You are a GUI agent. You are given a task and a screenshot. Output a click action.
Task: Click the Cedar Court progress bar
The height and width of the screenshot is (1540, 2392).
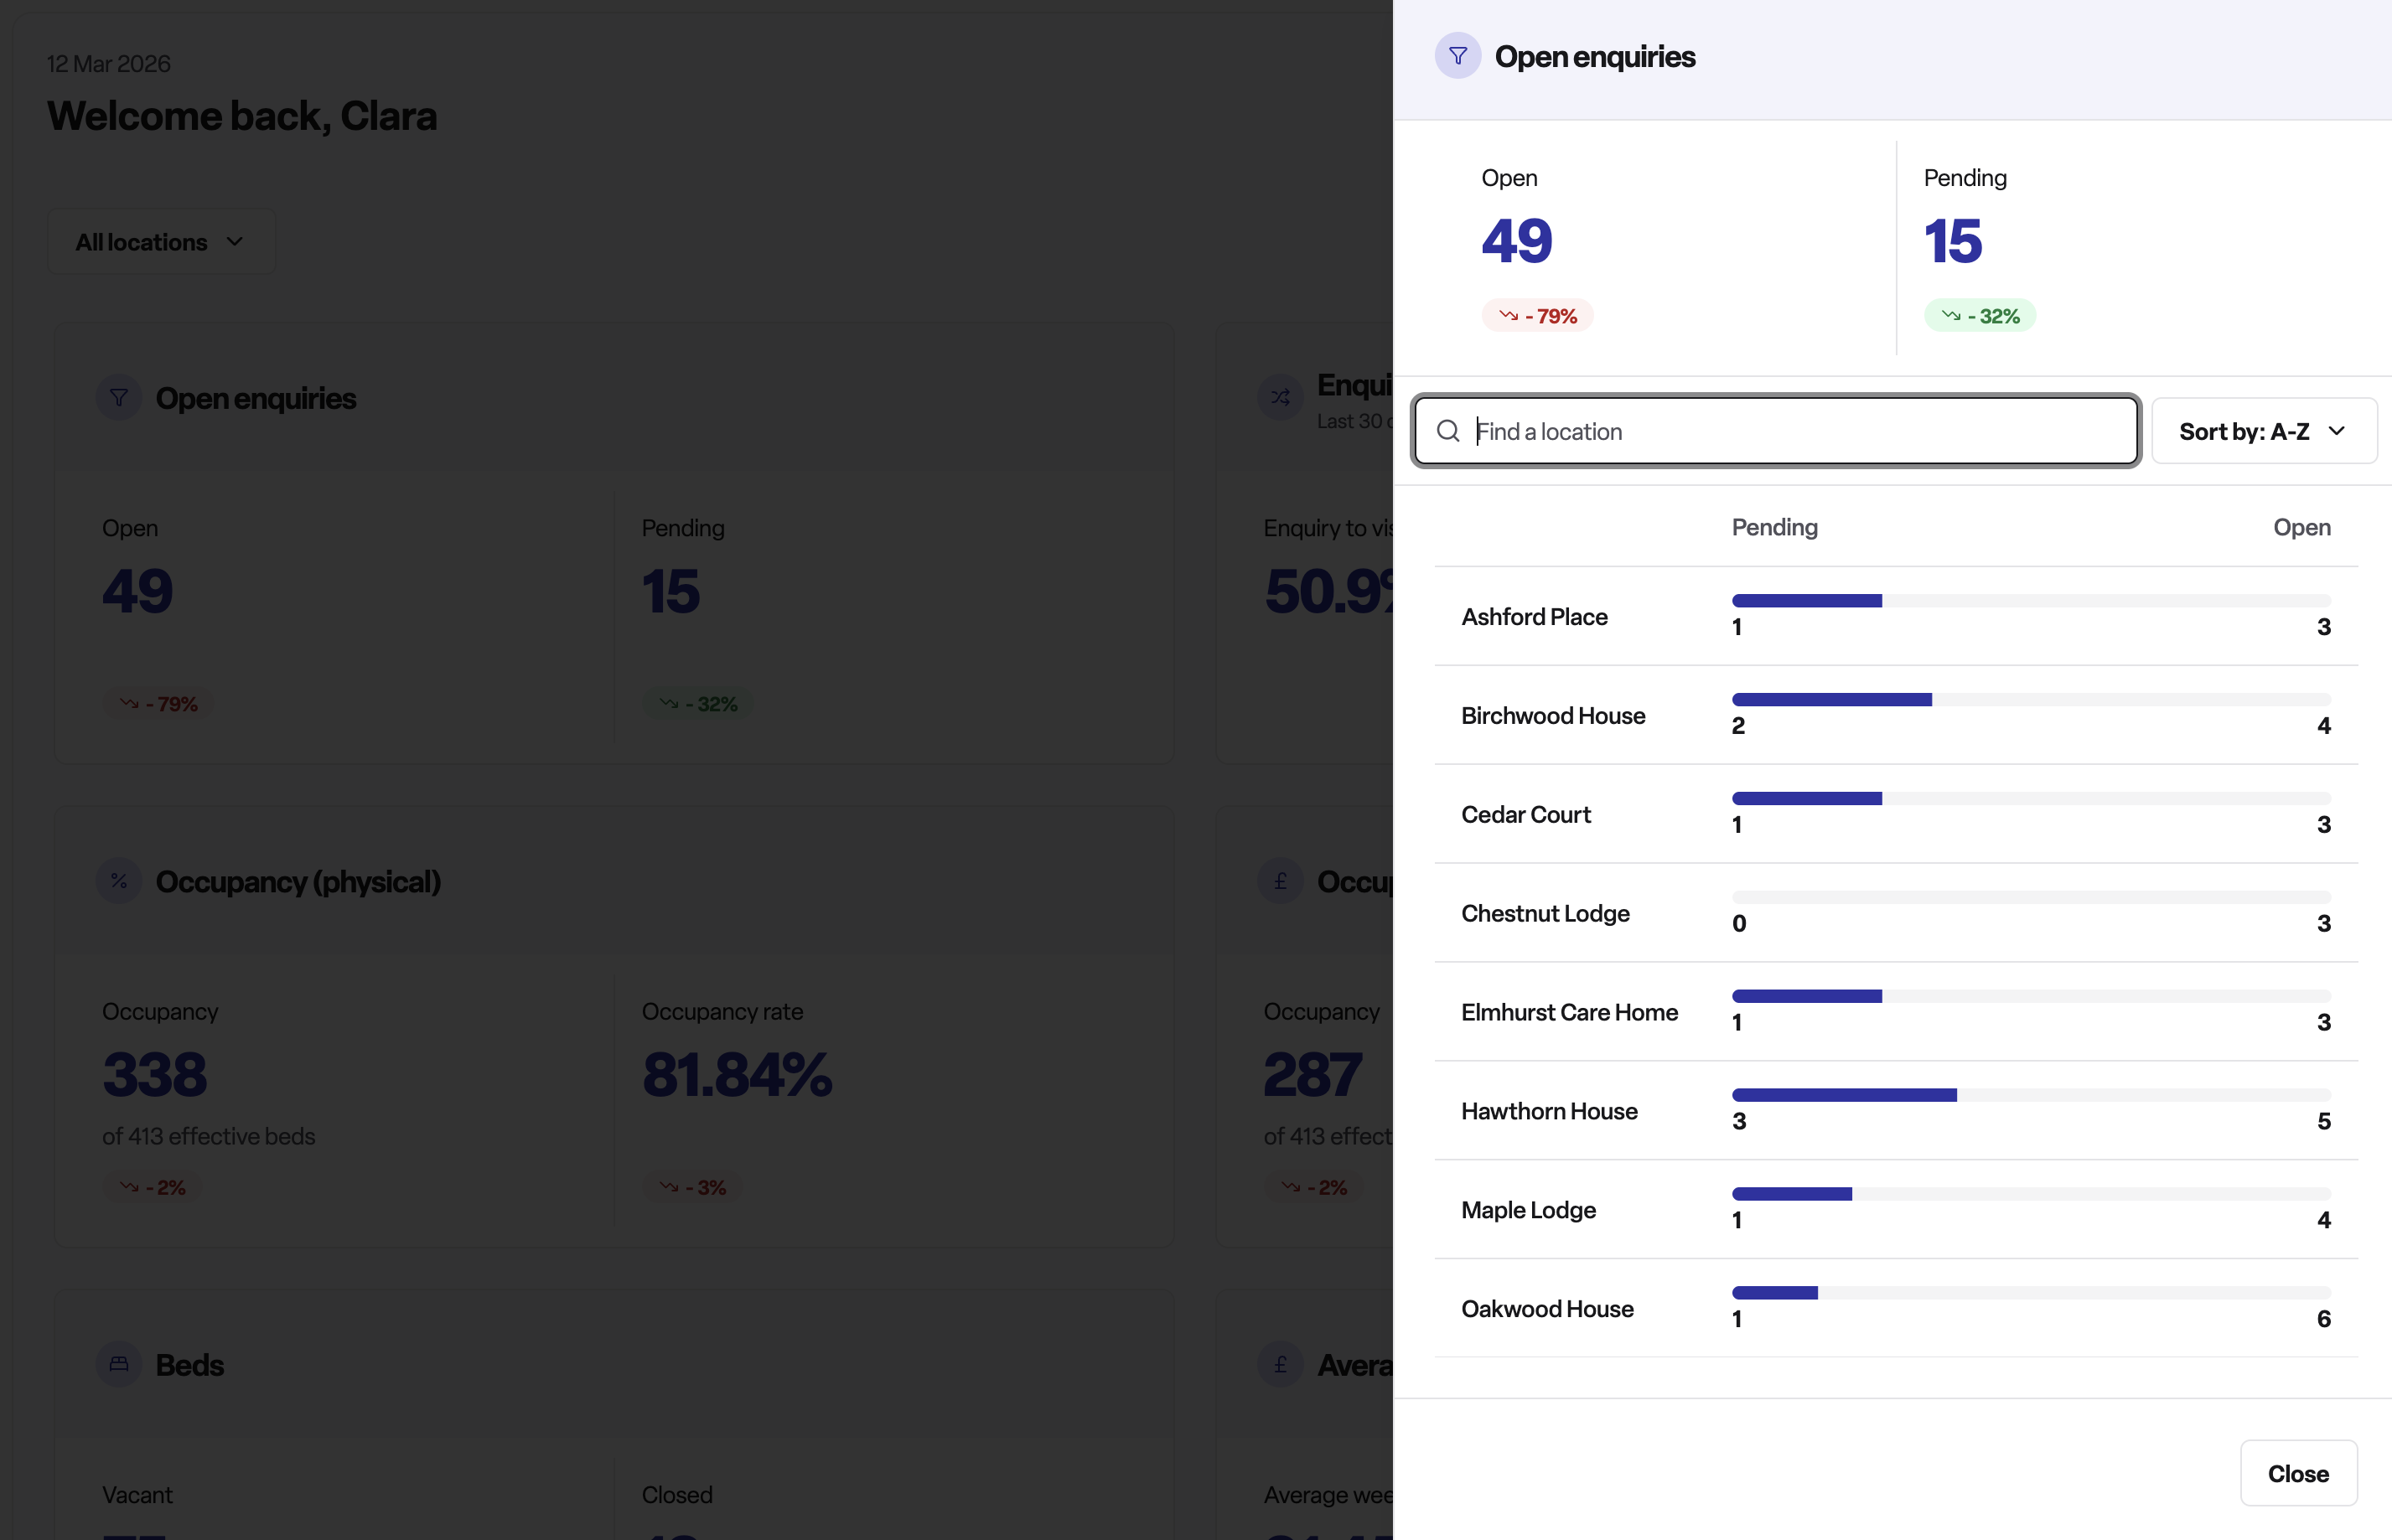[x=2031, y=799]
